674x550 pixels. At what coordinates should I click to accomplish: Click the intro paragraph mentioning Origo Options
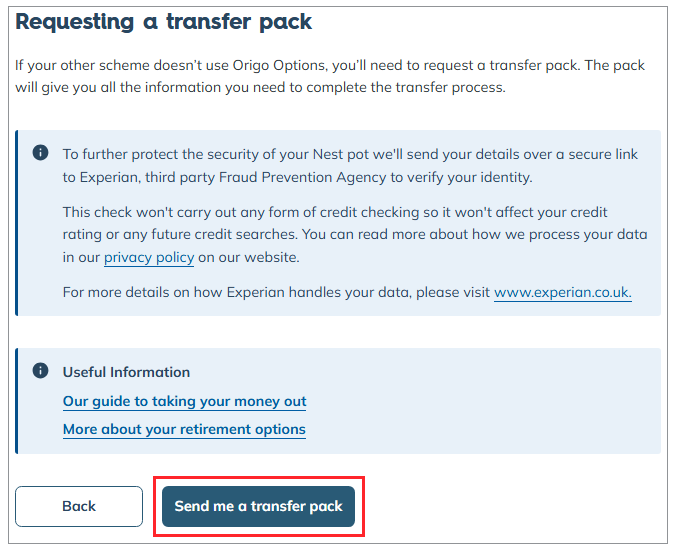[330, 76]
